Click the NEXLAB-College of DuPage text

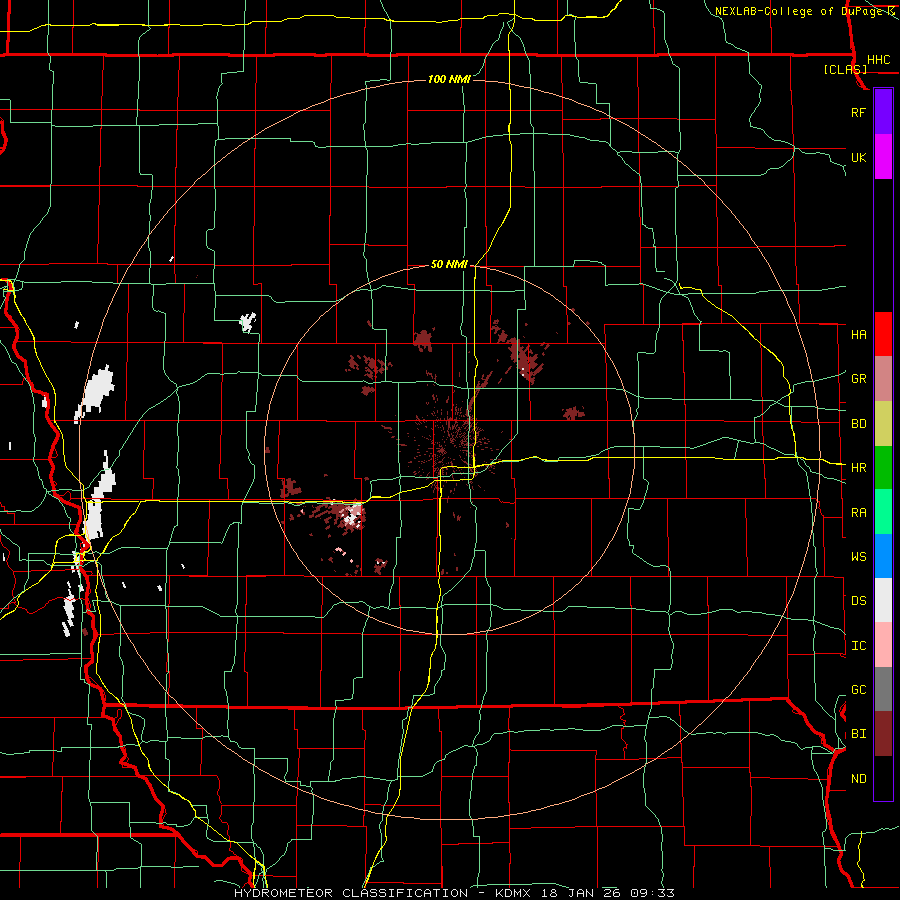800,11
